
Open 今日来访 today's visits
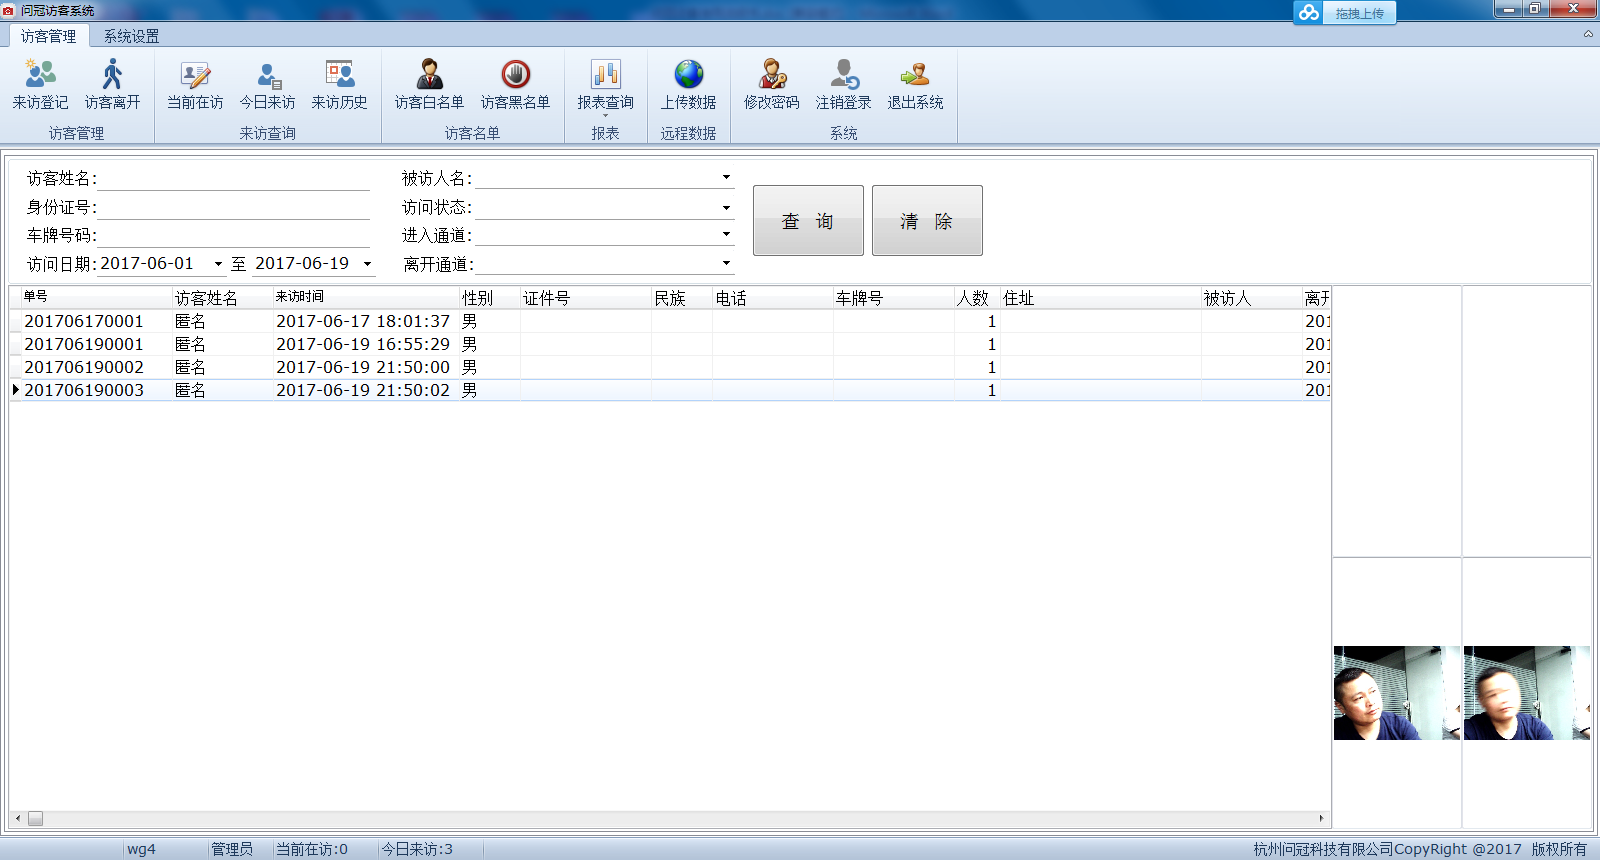[267, 84]
